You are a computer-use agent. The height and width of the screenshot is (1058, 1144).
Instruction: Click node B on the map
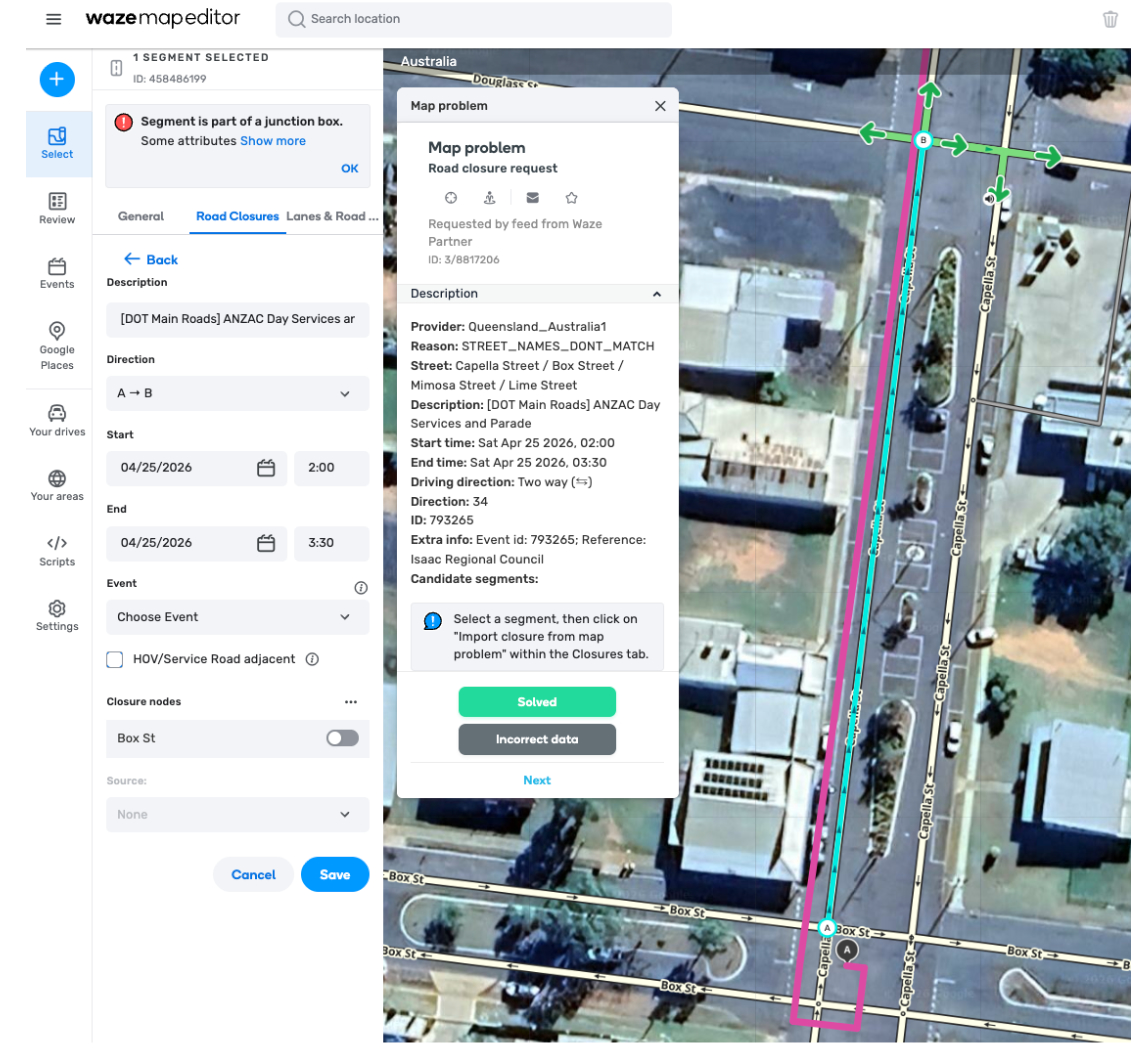(923, 140)
